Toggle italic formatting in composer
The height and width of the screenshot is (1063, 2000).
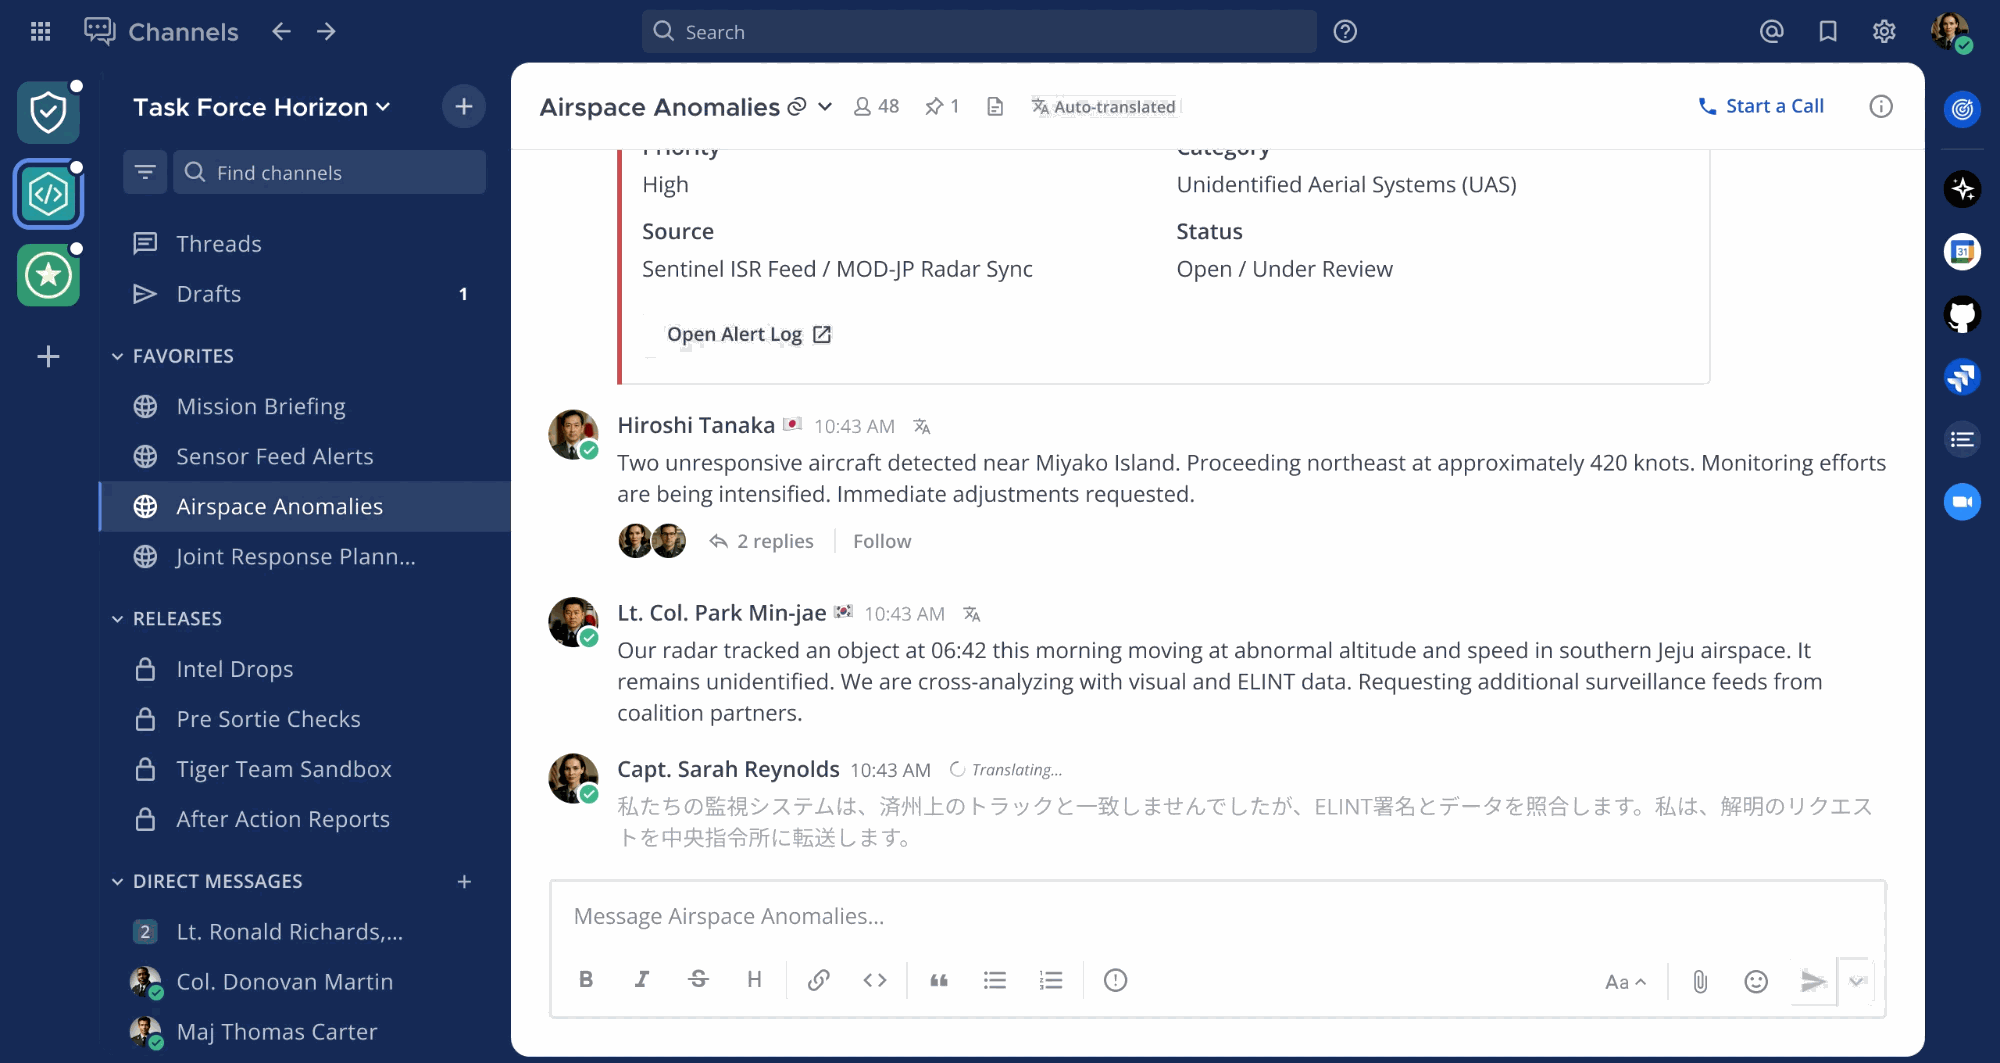pos(642,980)
